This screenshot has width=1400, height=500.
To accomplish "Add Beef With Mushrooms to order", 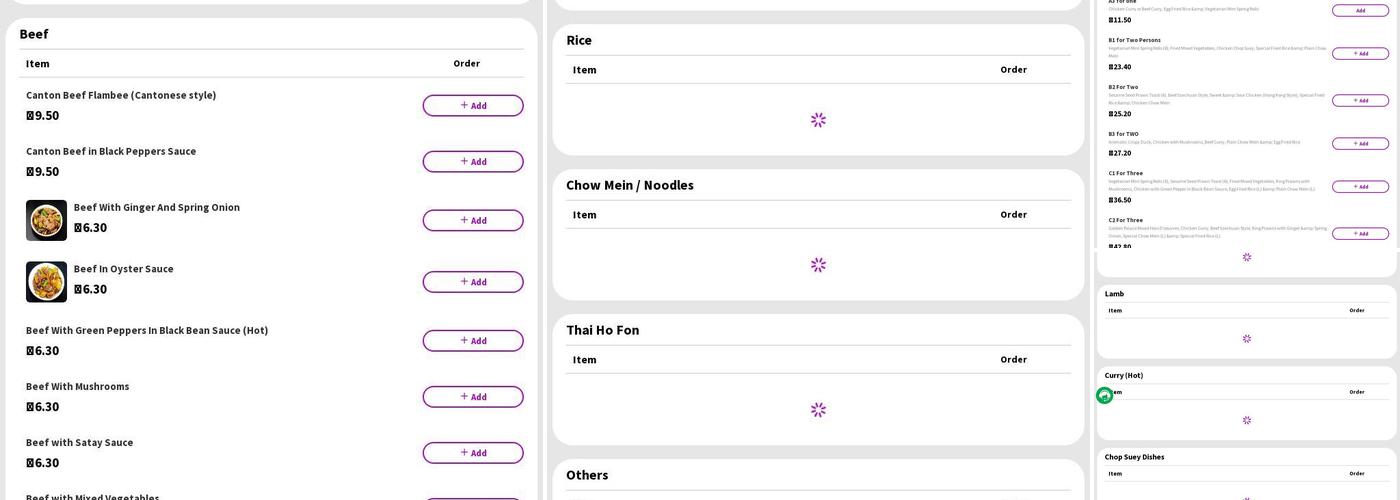I will pos(472,397).
